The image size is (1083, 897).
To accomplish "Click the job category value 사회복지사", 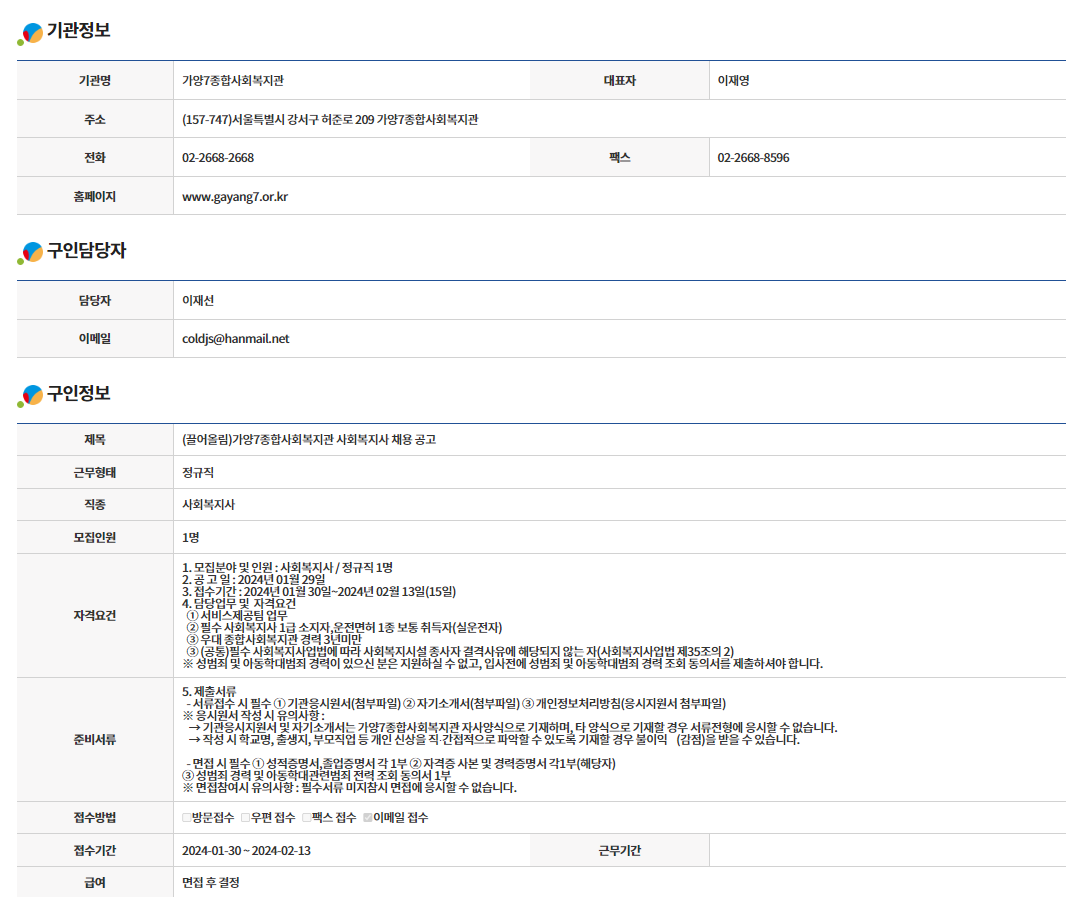I will [x=208, y=505].
